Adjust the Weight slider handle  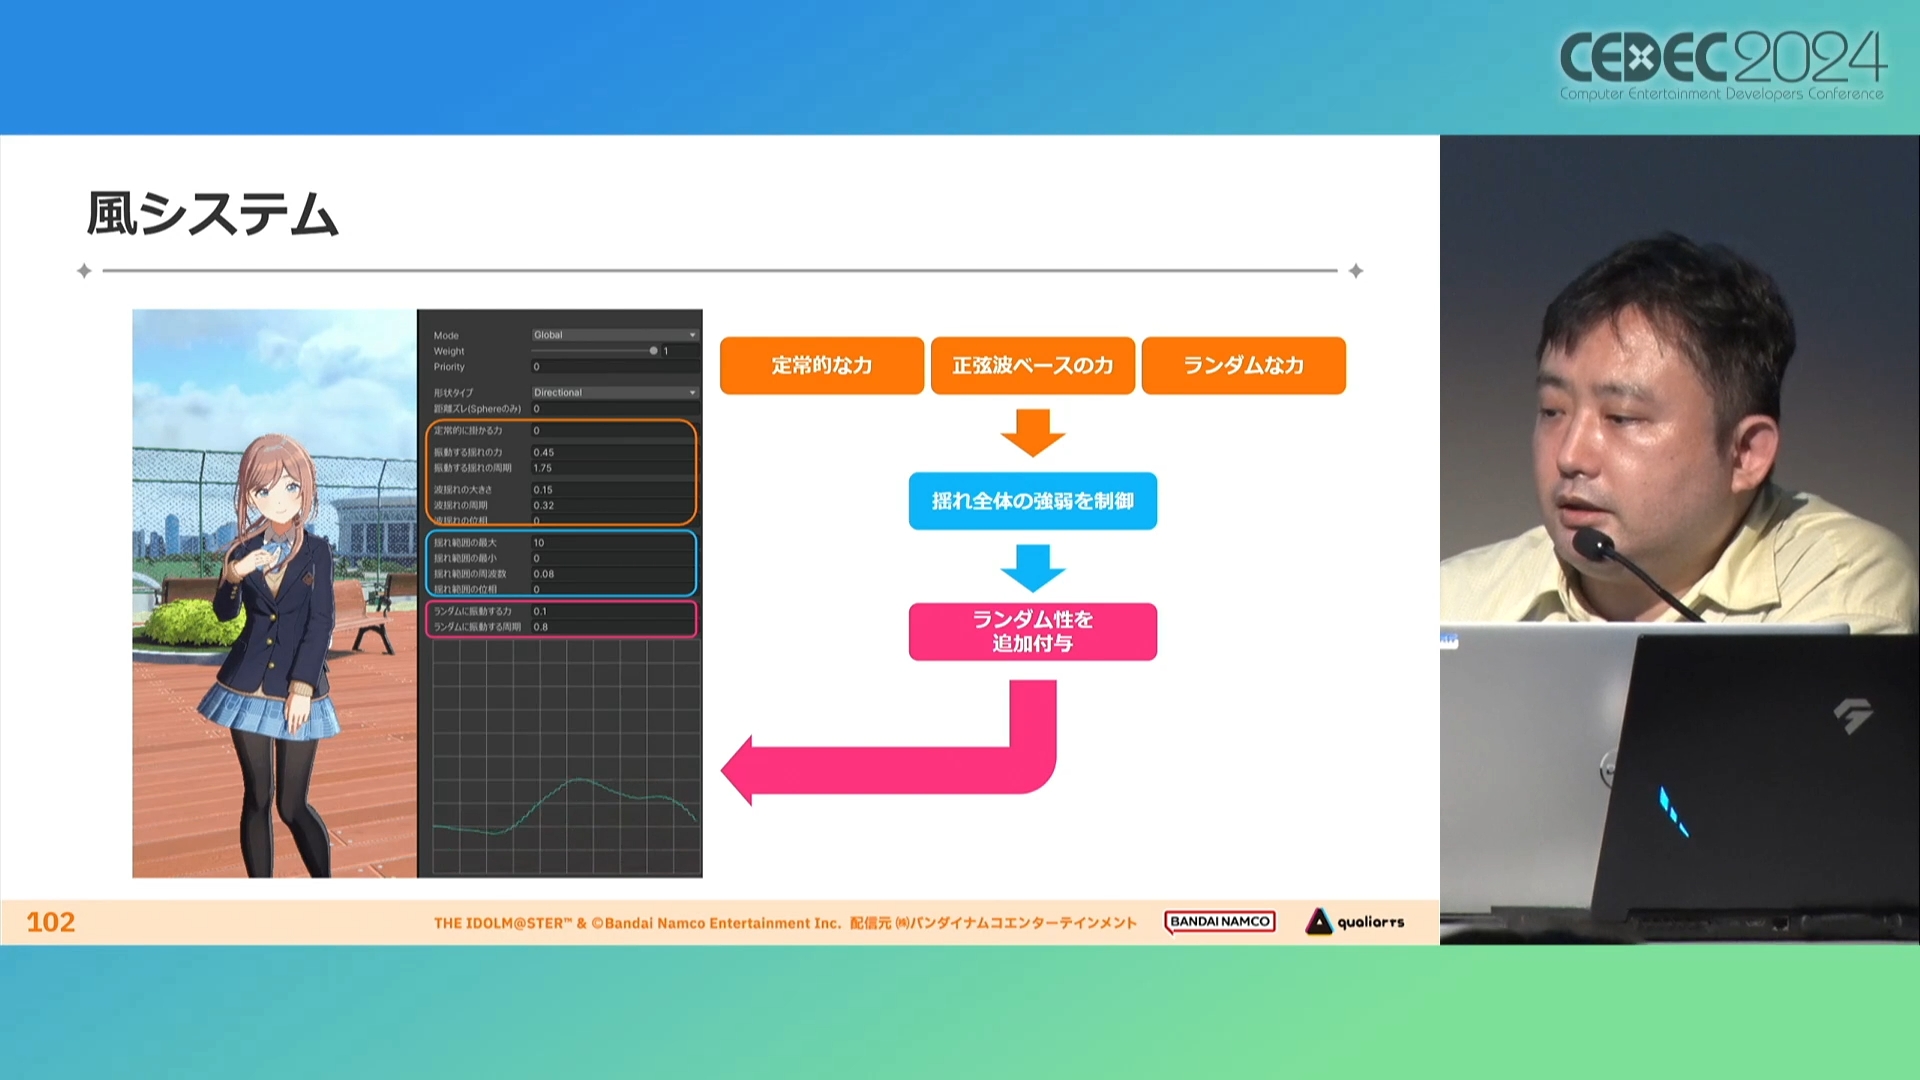[x=653, y=351]
